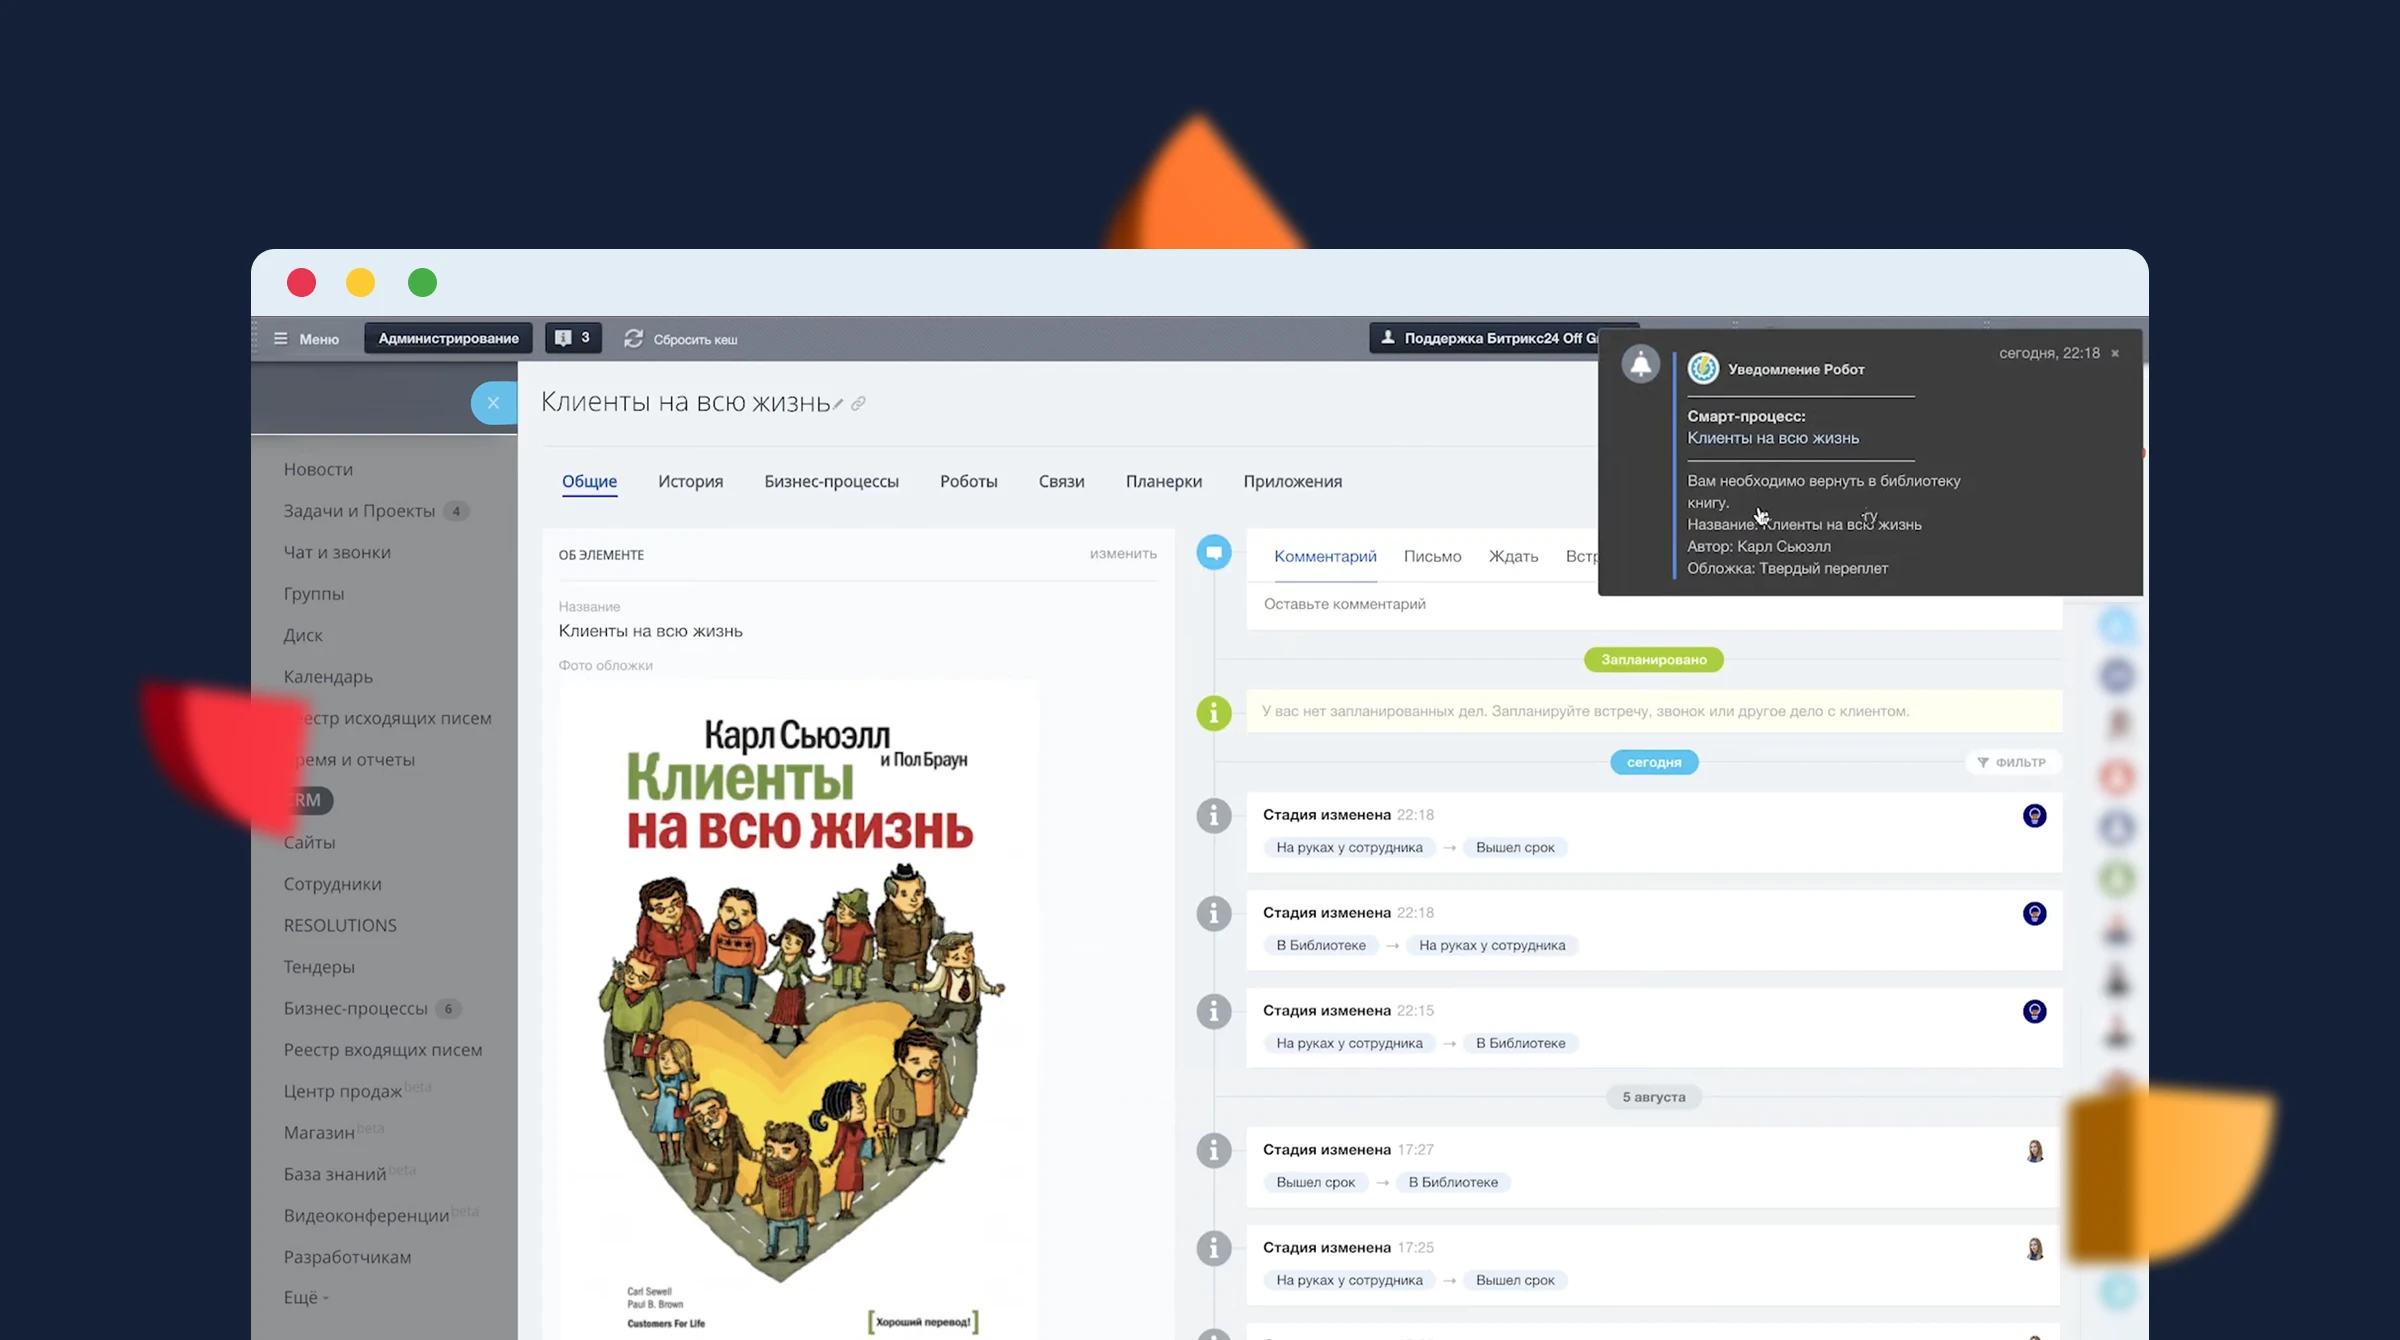The image size is (2400, 1340).
Task: Select the Письмо activity tab
Action: [1432, 556]
